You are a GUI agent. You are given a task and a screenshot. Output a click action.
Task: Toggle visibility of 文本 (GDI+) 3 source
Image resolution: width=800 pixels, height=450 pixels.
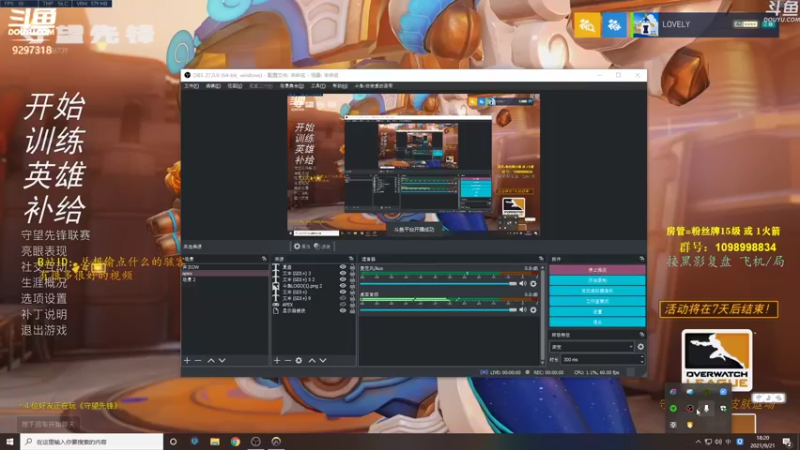click(343, 273)
